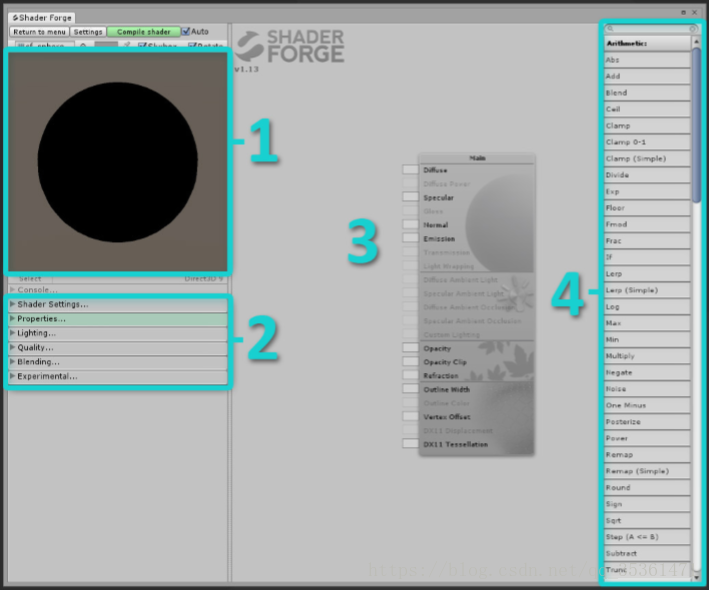Clear the node search with its cancel icon
709x590 pixels.
point(693,28)
